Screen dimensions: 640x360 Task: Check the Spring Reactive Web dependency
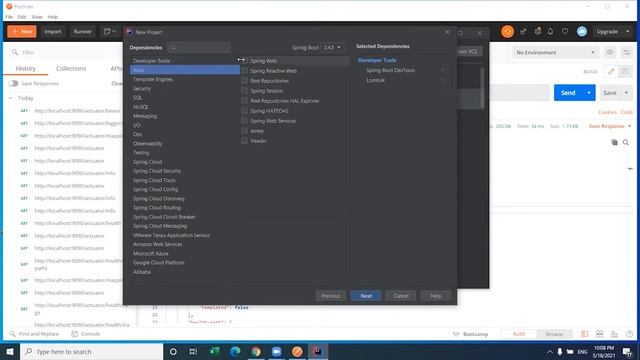coord(244,71)
